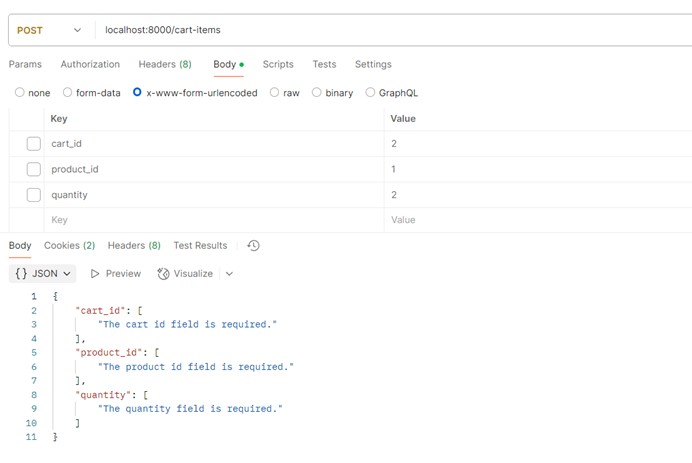Open the response Cookies tab
692x463 pixels.
69,246
